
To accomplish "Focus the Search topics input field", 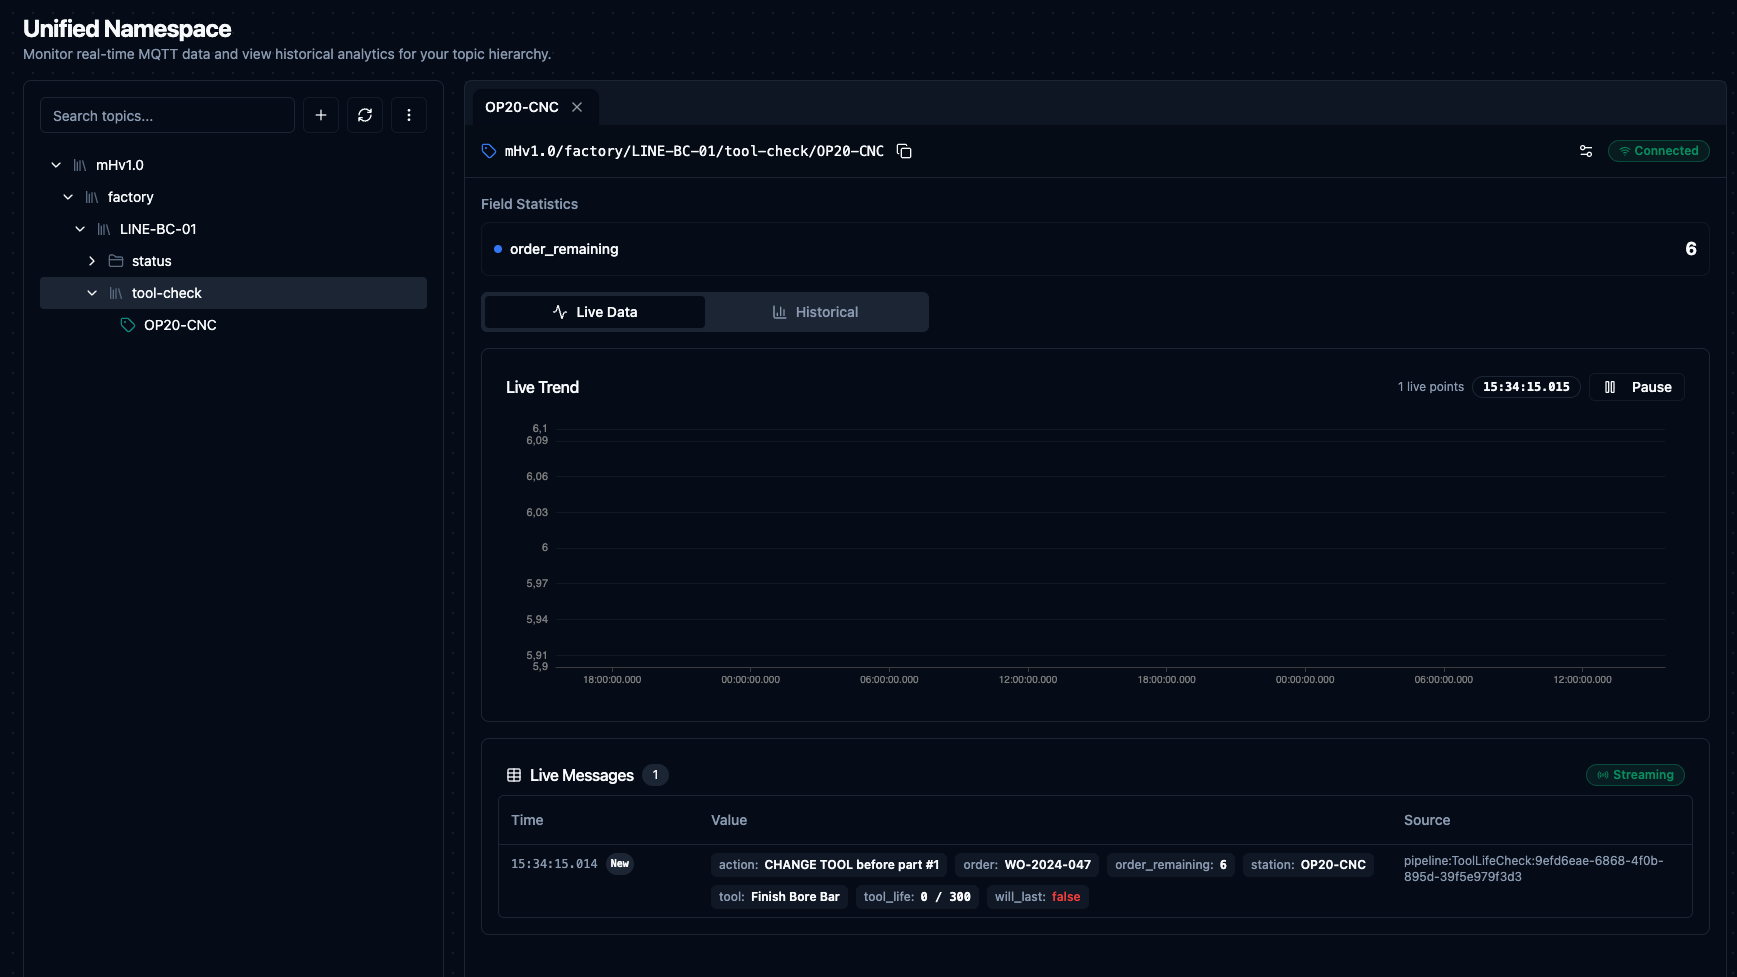I will click(x=167, y=115).
